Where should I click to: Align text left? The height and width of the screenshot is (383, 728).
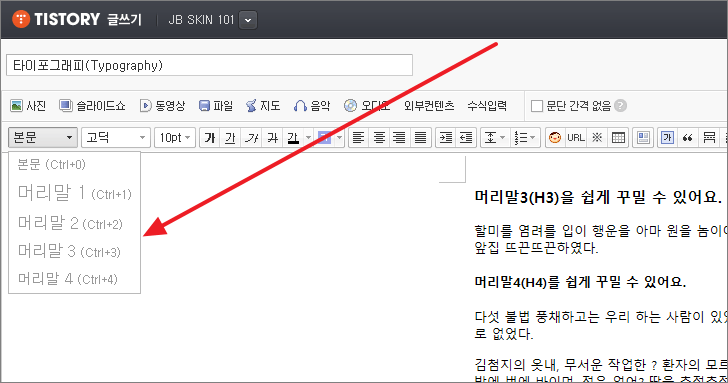pos(358,137)
